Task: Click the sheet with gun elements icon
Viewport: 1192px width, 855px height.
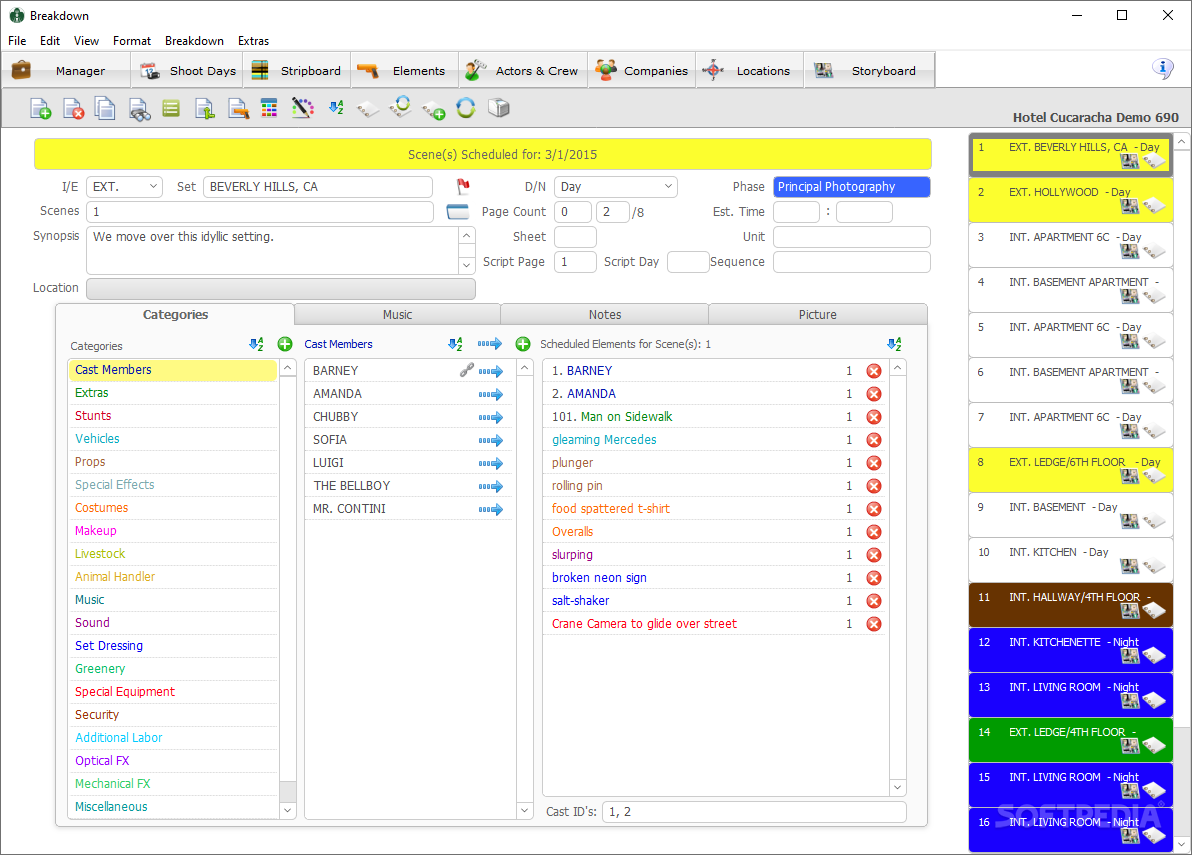Action: coord(238,109)
